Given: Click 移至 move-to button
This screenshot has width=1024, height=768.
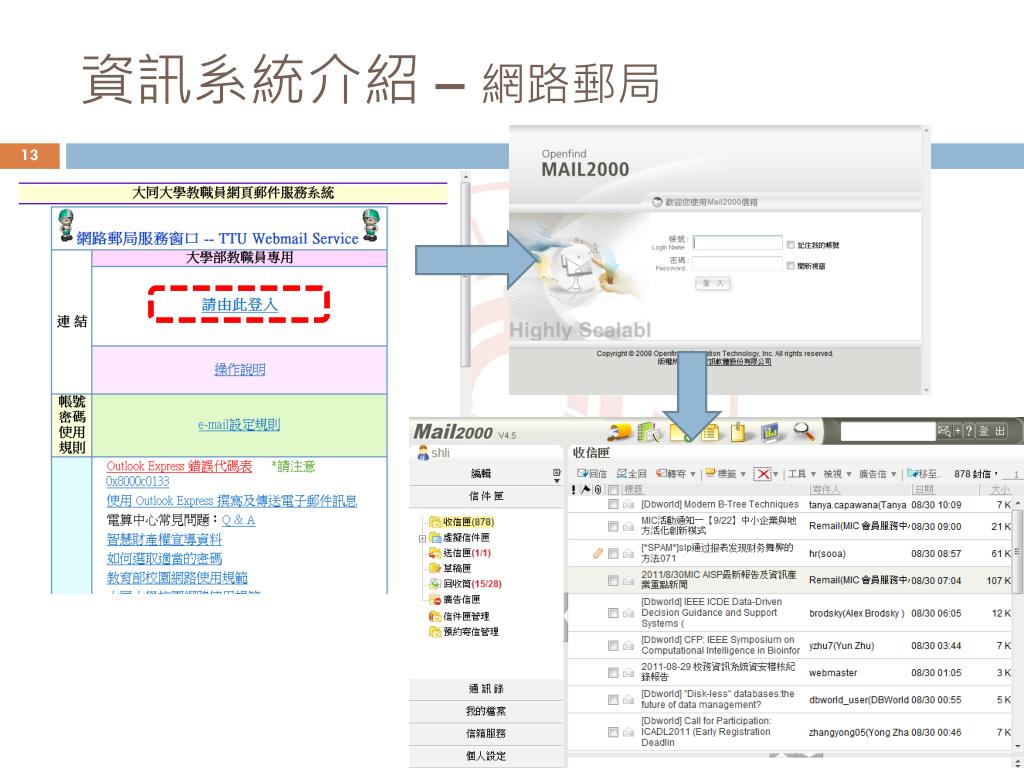Looking at the screenshot, I should (923, 473).
